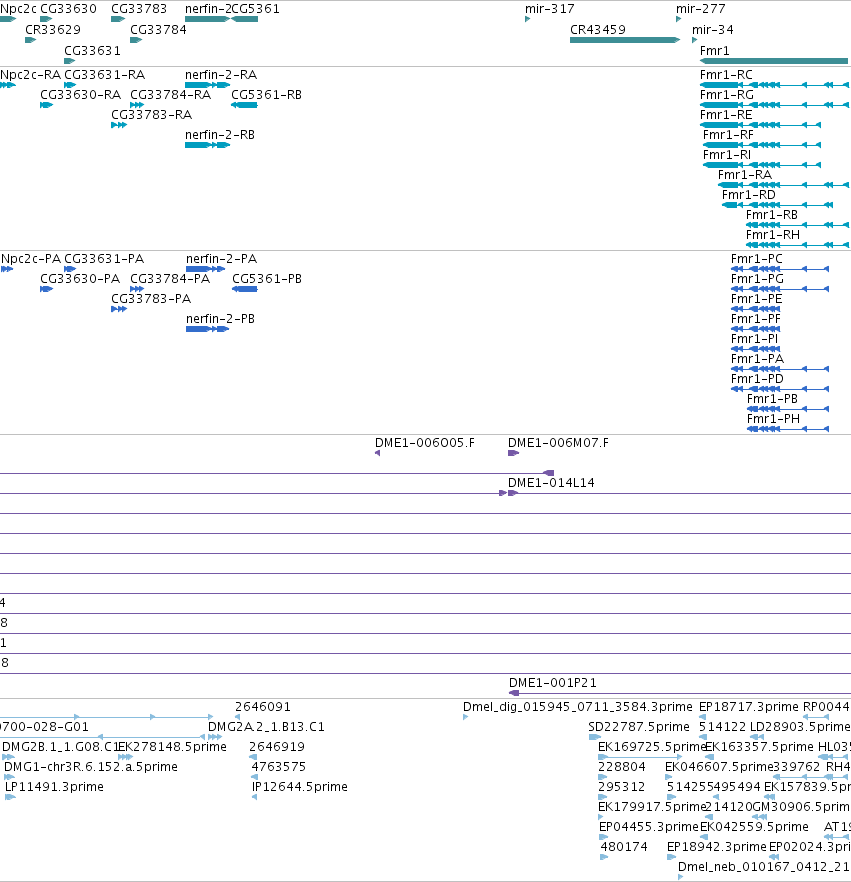Click the mir-317 gene label
This screenshot has width=851, height=882.
click(x=550, y=9)
